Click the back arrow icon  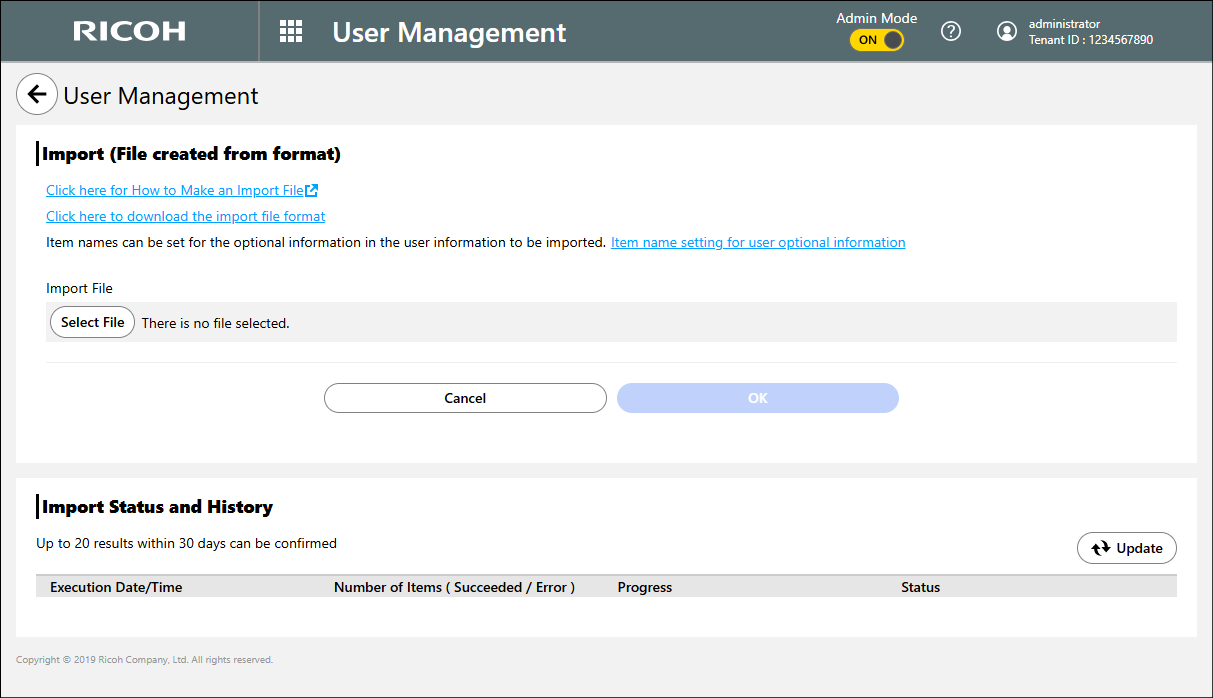(x=37, y=95)
